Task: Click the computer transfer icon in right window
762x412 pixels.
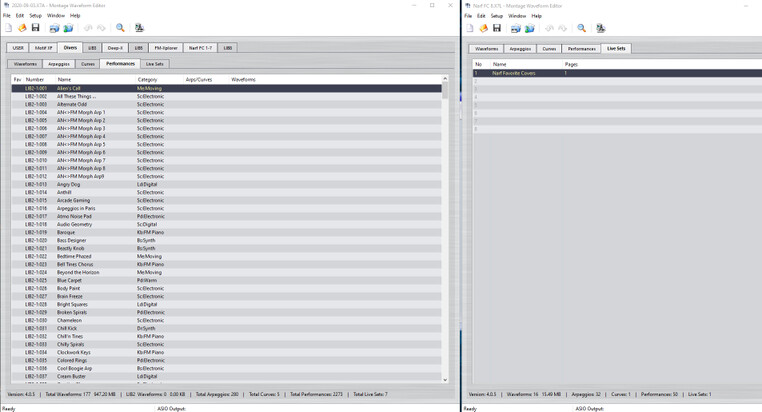Action: [600, 28]
